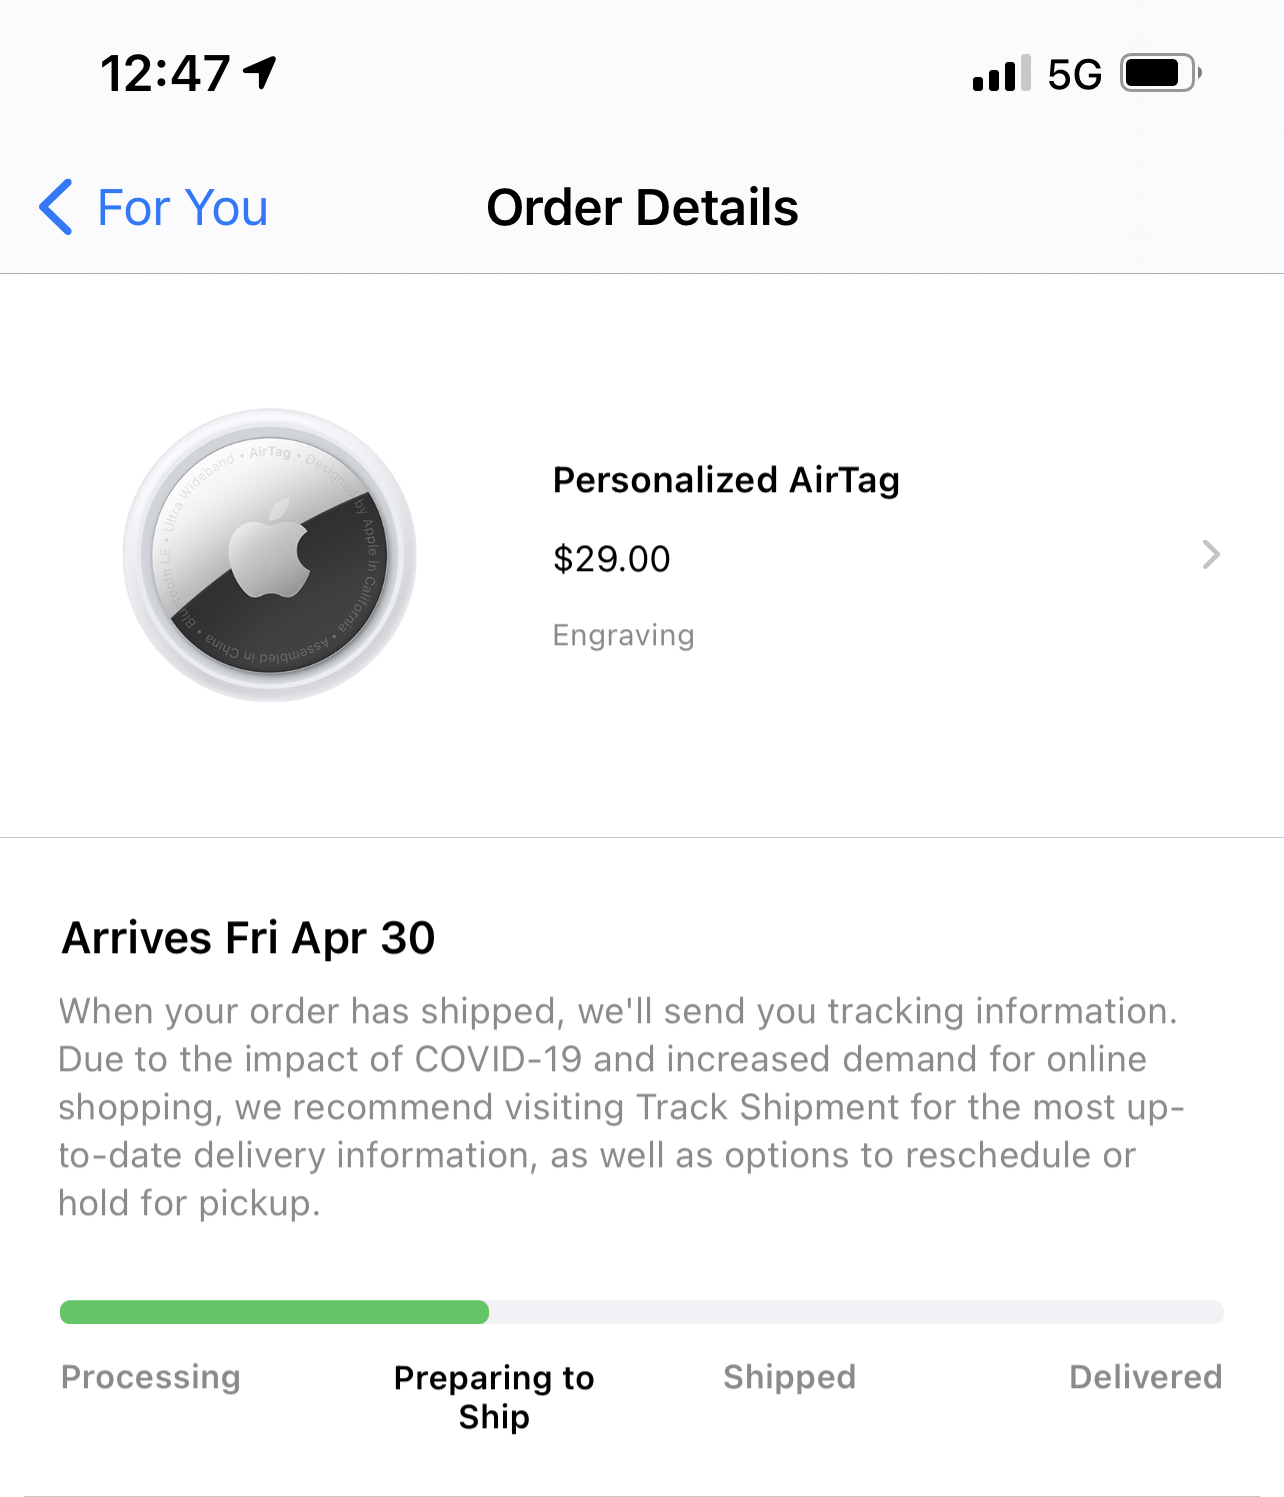Tap the location arrow icon beside the time

coord(261,72)
